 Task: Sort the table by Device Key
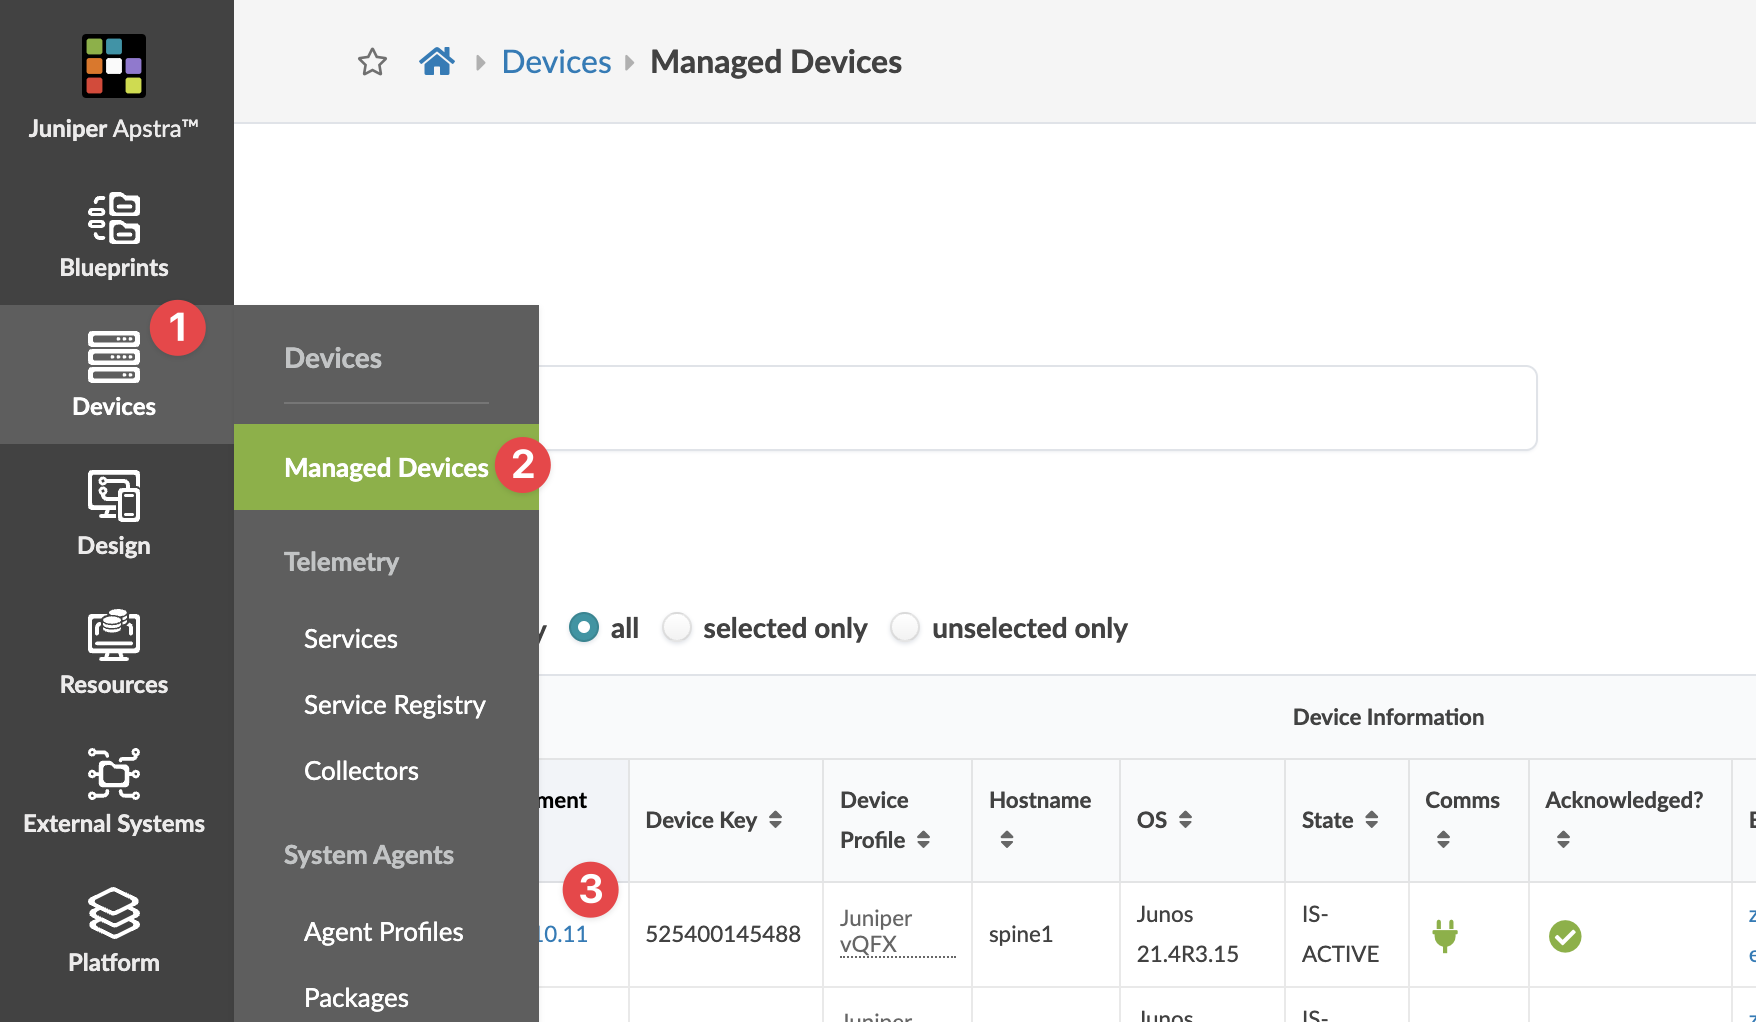(x=775, y=820)
